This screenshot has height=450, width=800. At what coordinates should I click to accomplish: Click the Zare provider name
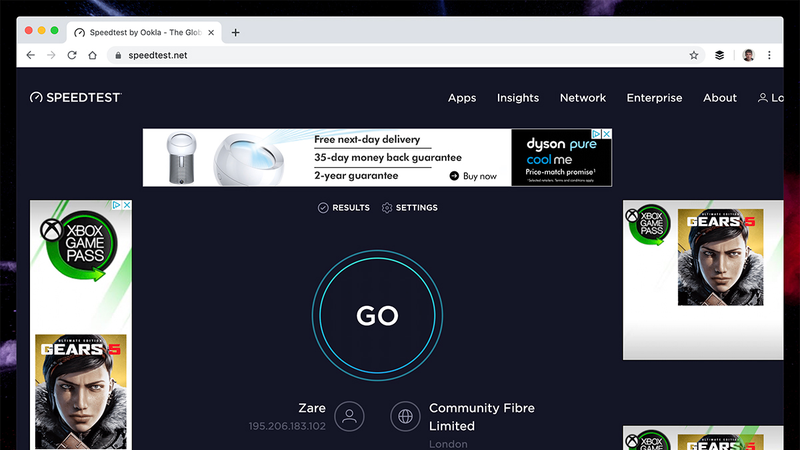point(312,408)
